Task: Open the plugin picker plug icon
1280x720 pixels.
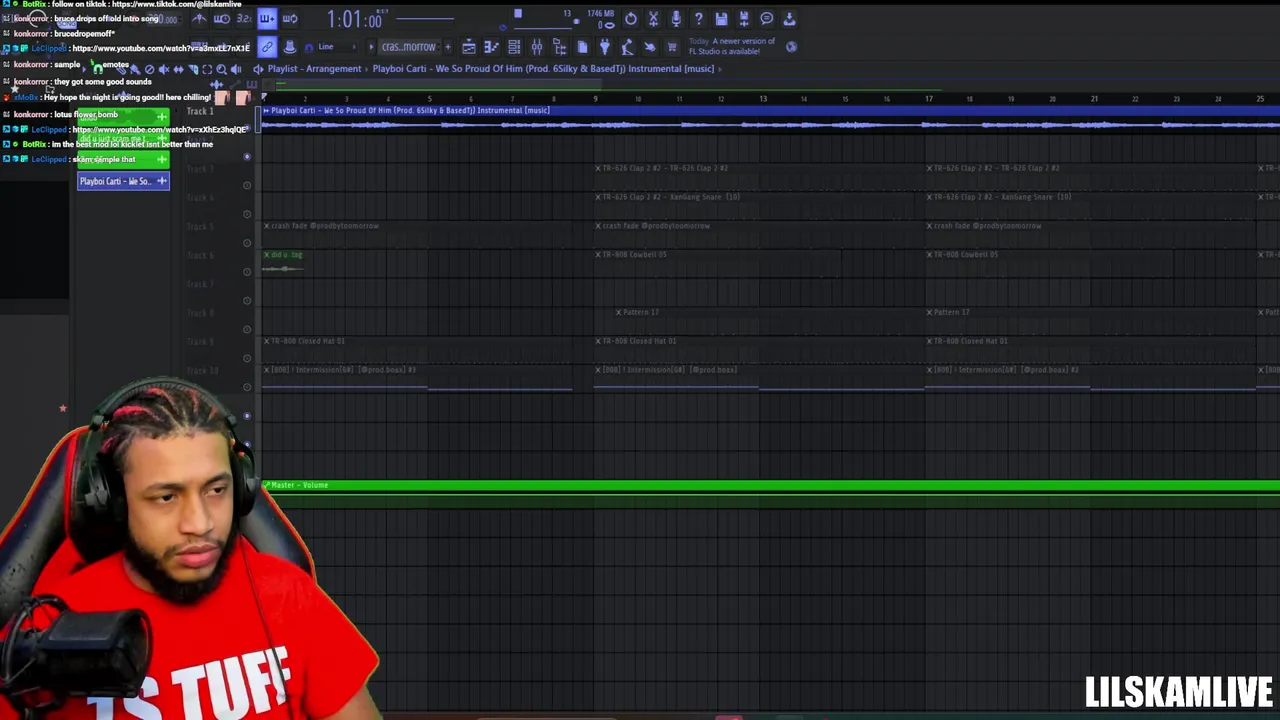Action: [604, 47]
